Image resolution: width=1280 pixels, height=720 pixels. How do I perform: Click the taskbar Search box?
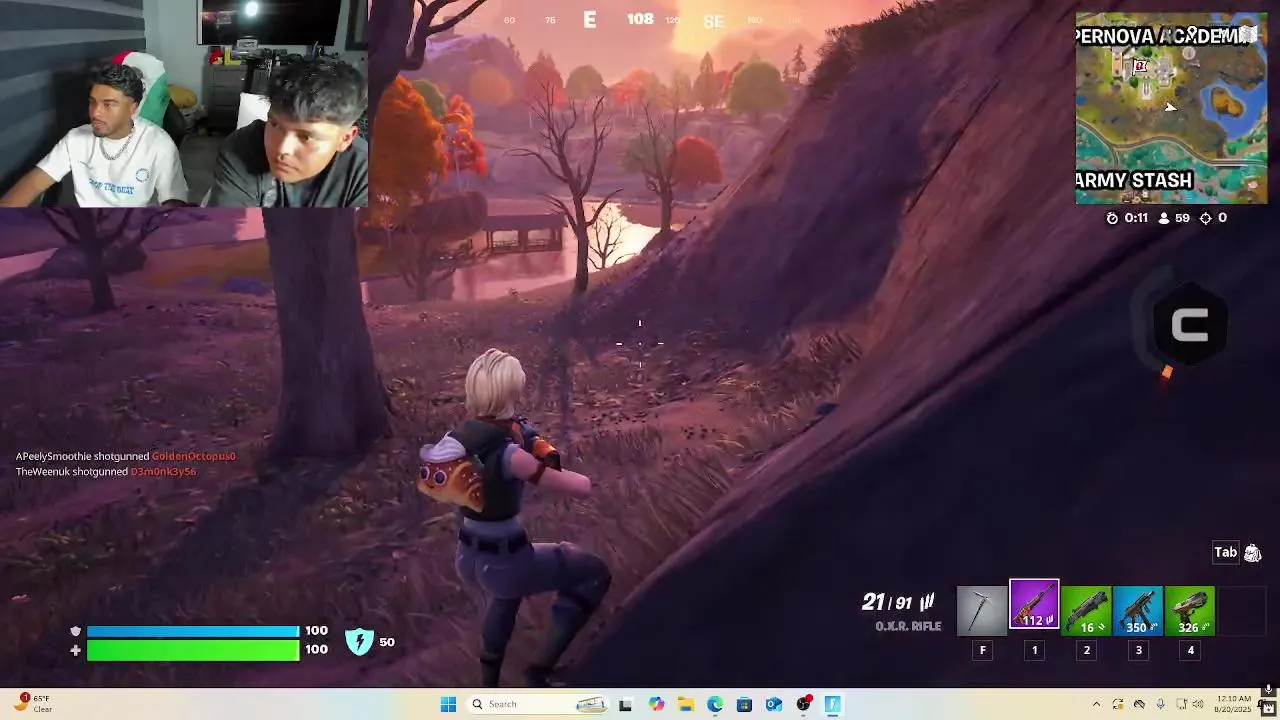(537, 704)
